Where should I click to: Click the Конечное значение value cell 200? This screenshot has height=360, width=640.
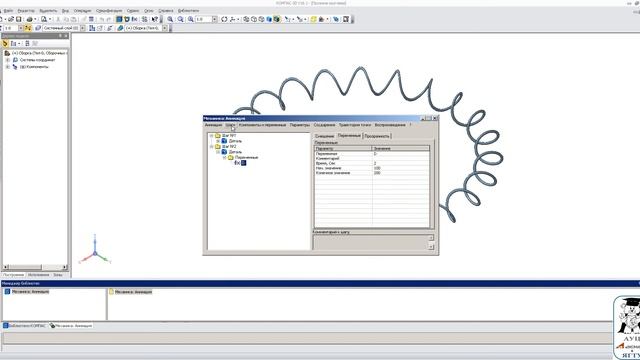(401, 173)
